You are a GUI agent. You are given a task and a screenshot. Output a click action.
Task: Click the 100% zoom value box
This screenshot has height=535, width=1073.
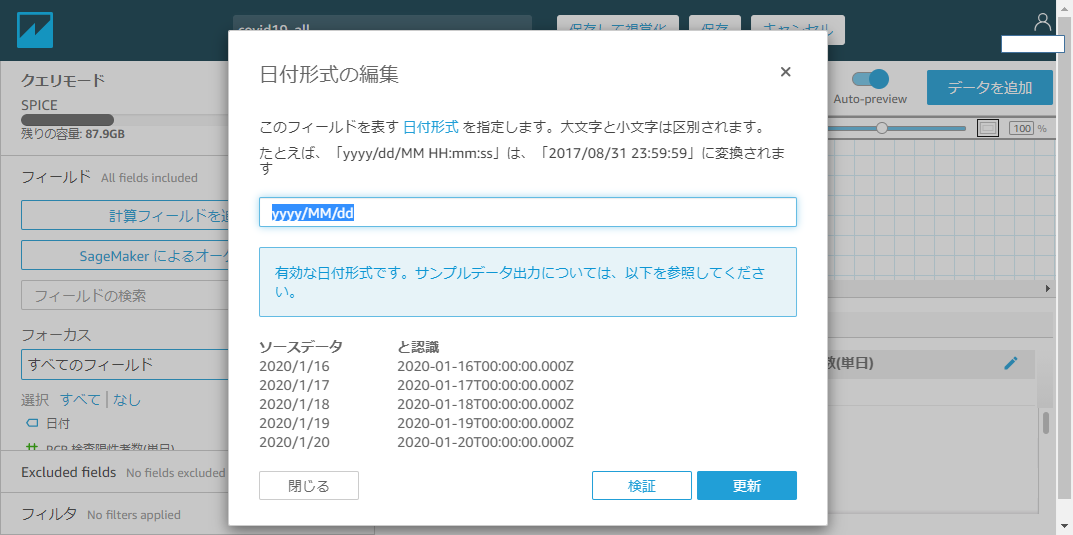pos(1022,128)
